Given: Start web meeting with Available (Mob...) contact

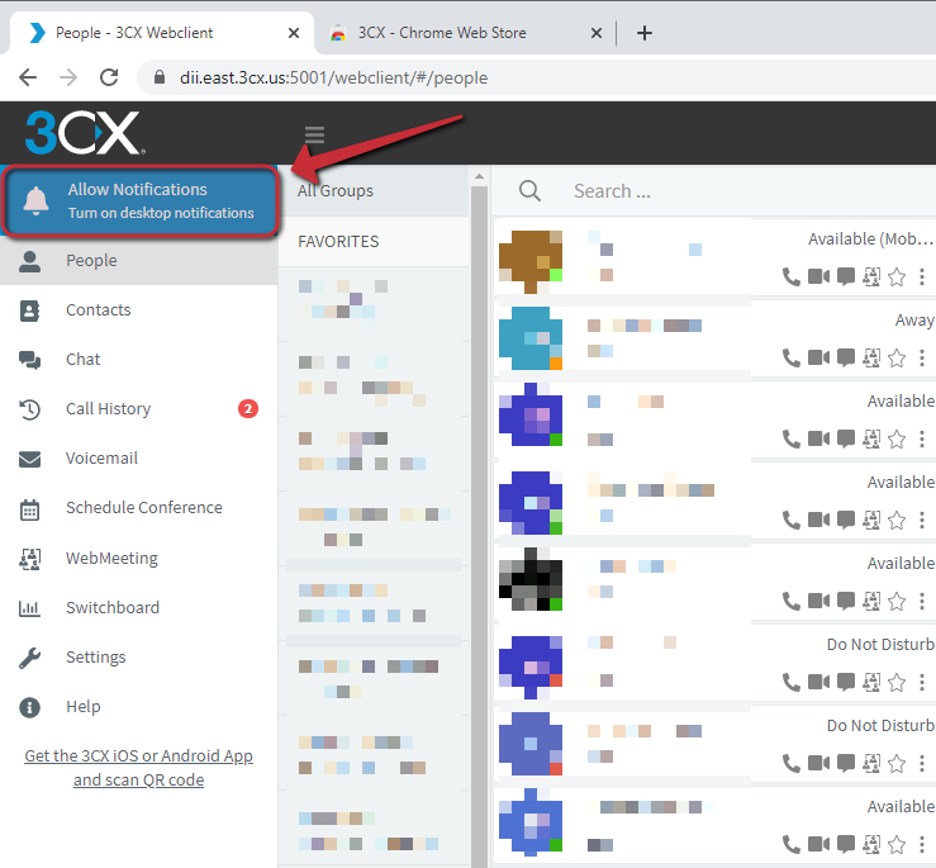Looking at the screenshot, I should 872,277.
